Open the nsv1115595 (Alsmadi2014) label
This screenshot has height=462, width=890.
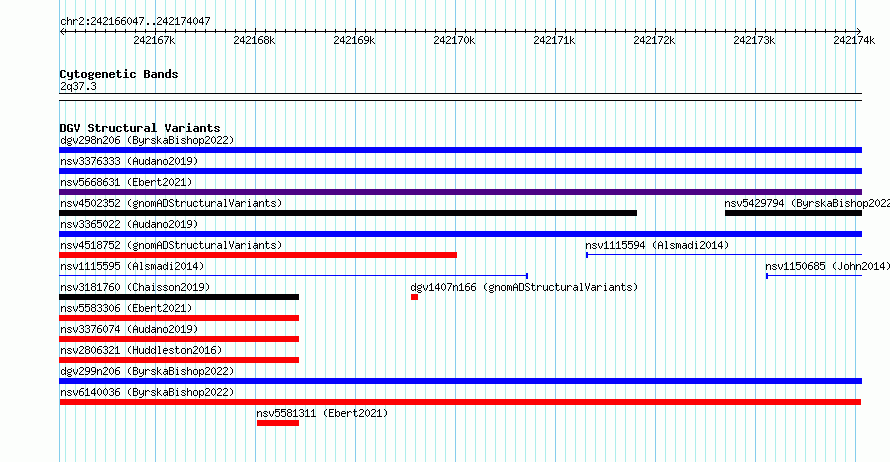tap(132, 266)
